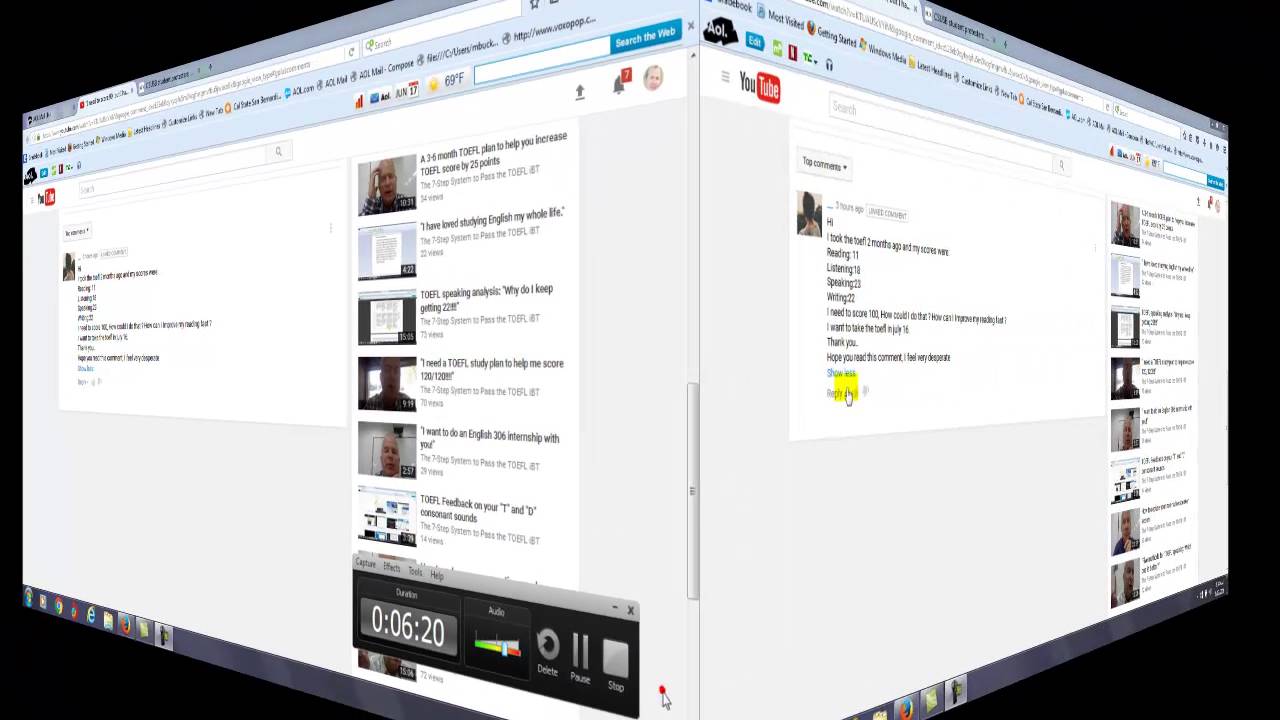
Task: Open the user account avatar, left window
Action: (x=653, y=78)
